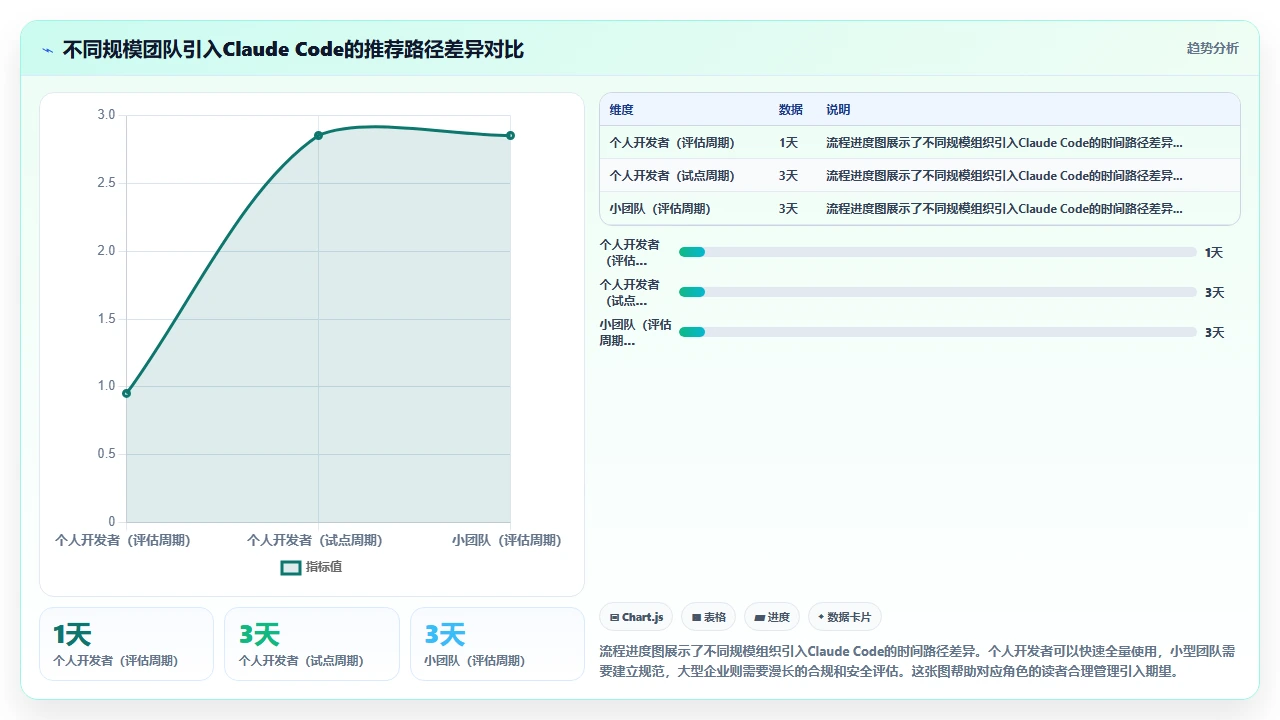
Task: Select the 数据卡片 tag chip
Action: click(x=845, y=617)
